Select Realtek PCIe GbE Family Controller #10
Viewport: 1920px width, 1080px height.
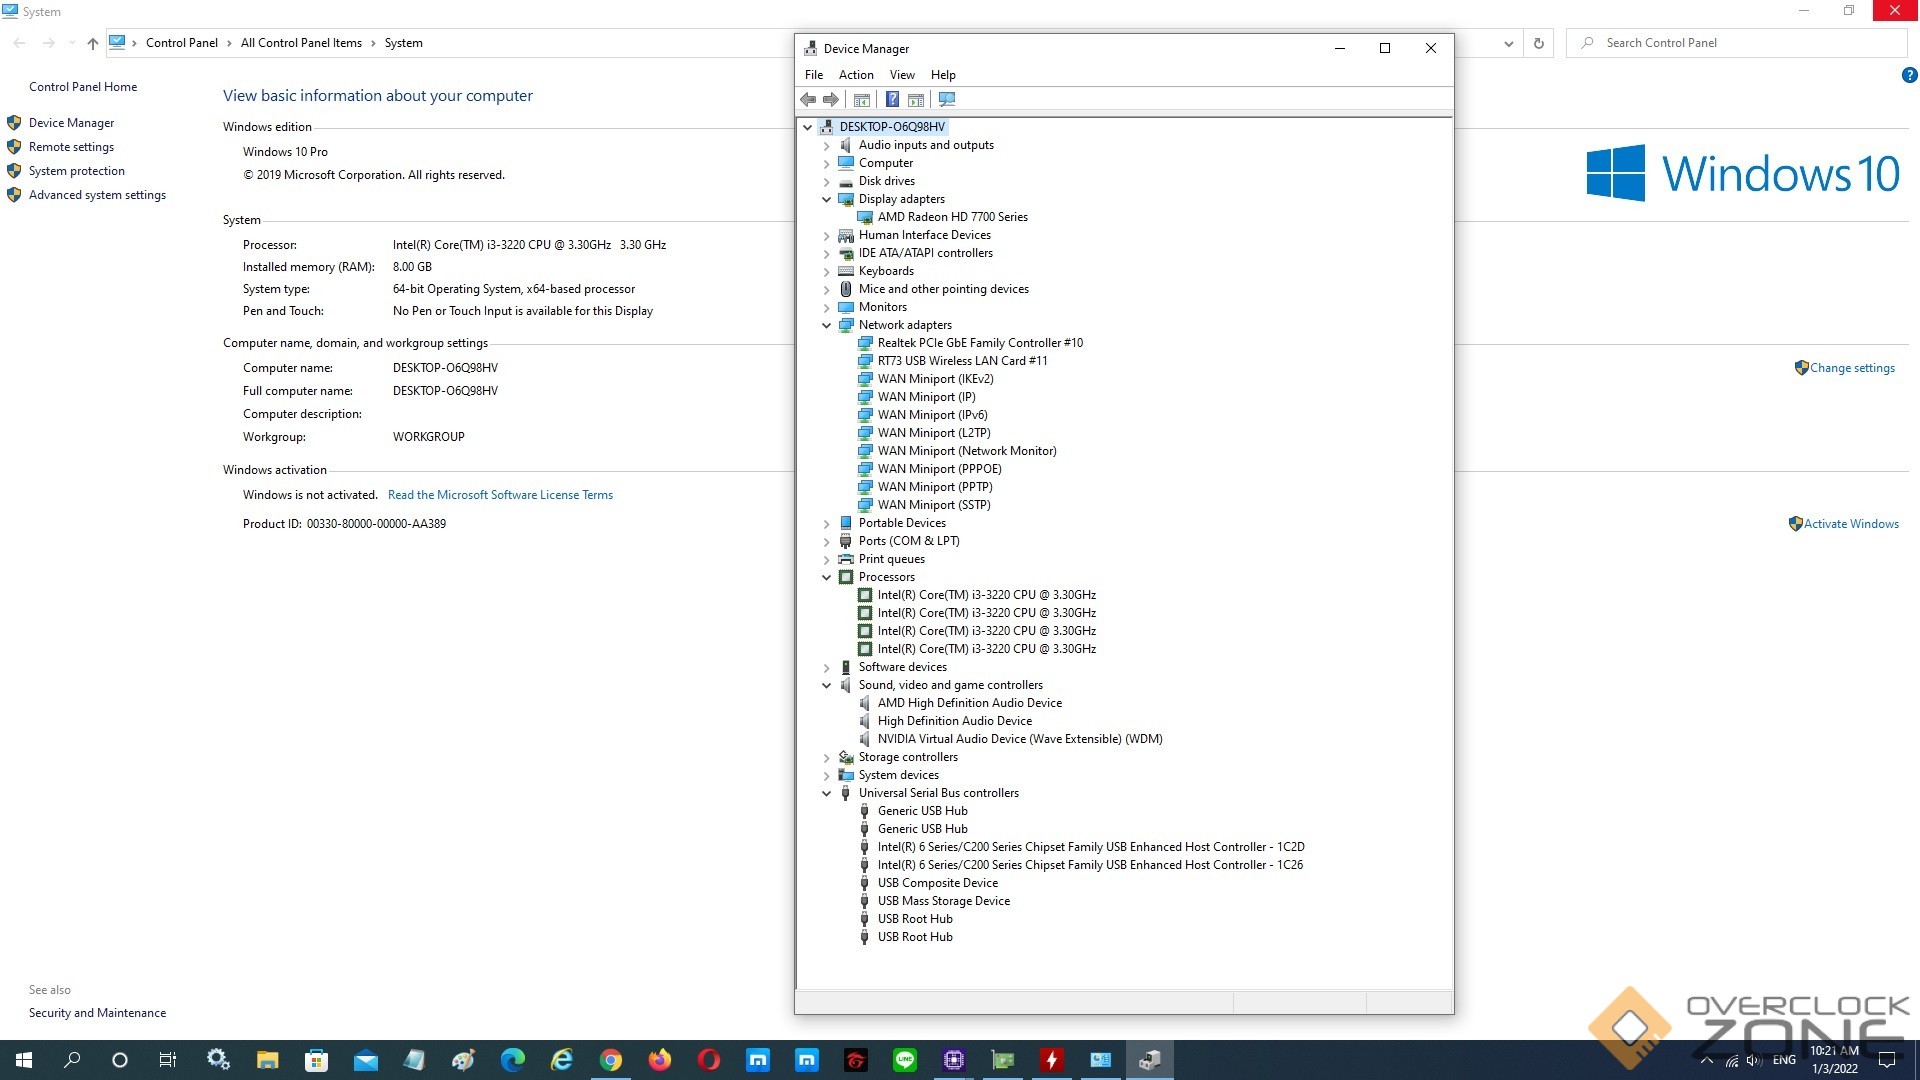[979, 343]
